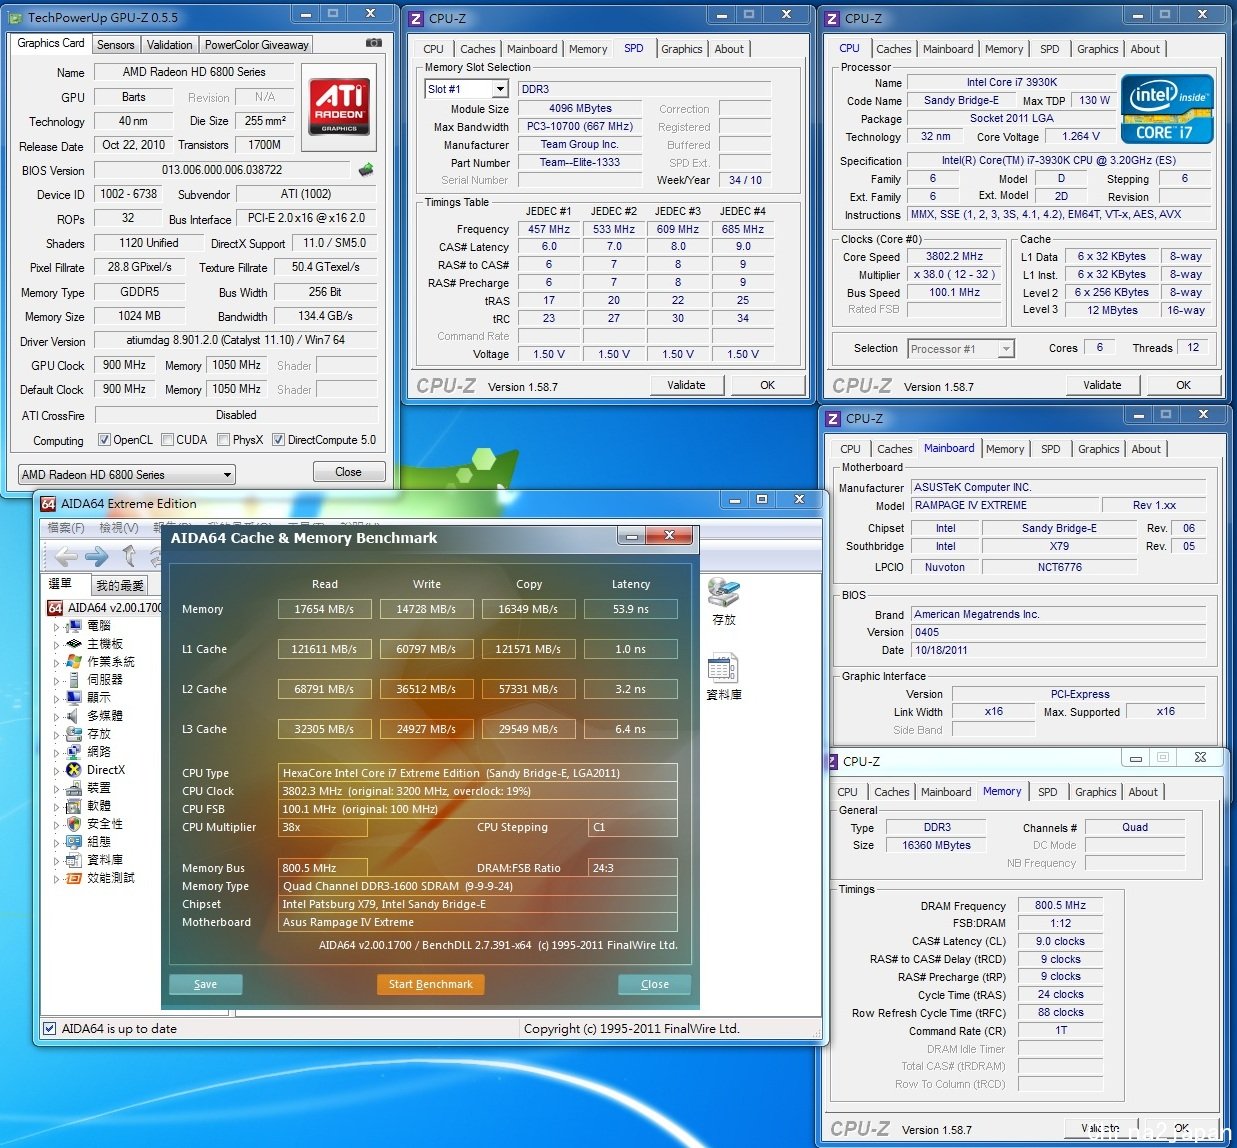Click OK in the CPU-Z CPU window
The image size is (1237, 1148).
tap(1183, 385)
